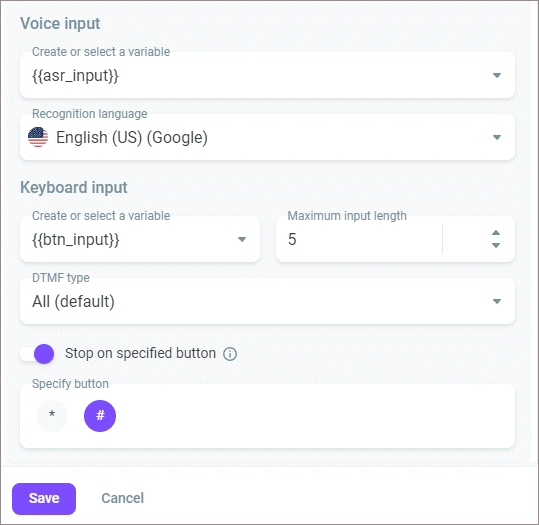The image size is (539, 525).
Task: Increase Maximum input length with up arrow
Action: (x=496, y=233)
